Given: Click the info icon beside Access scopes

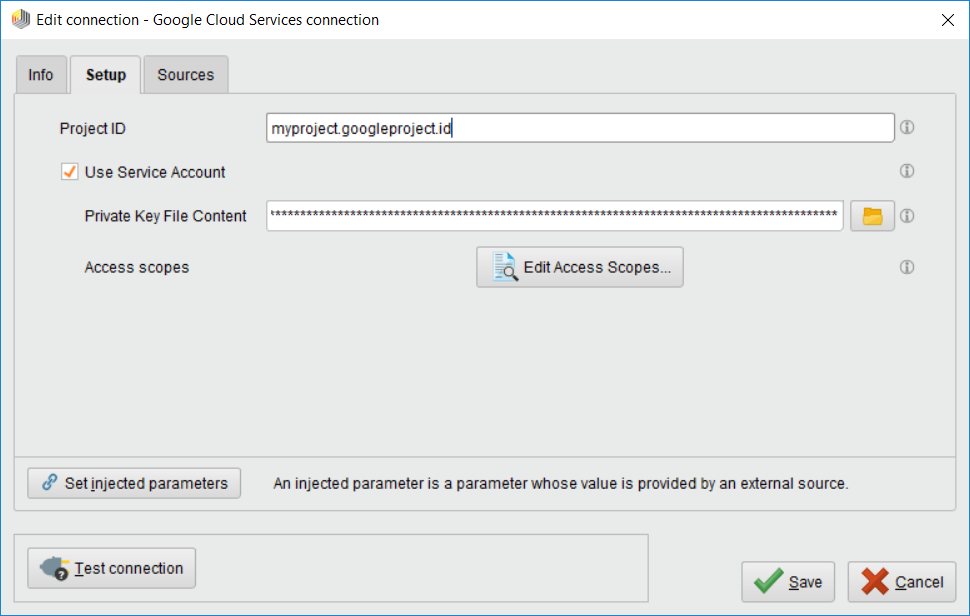Looking at the screenshot, I should coord(907,267).
